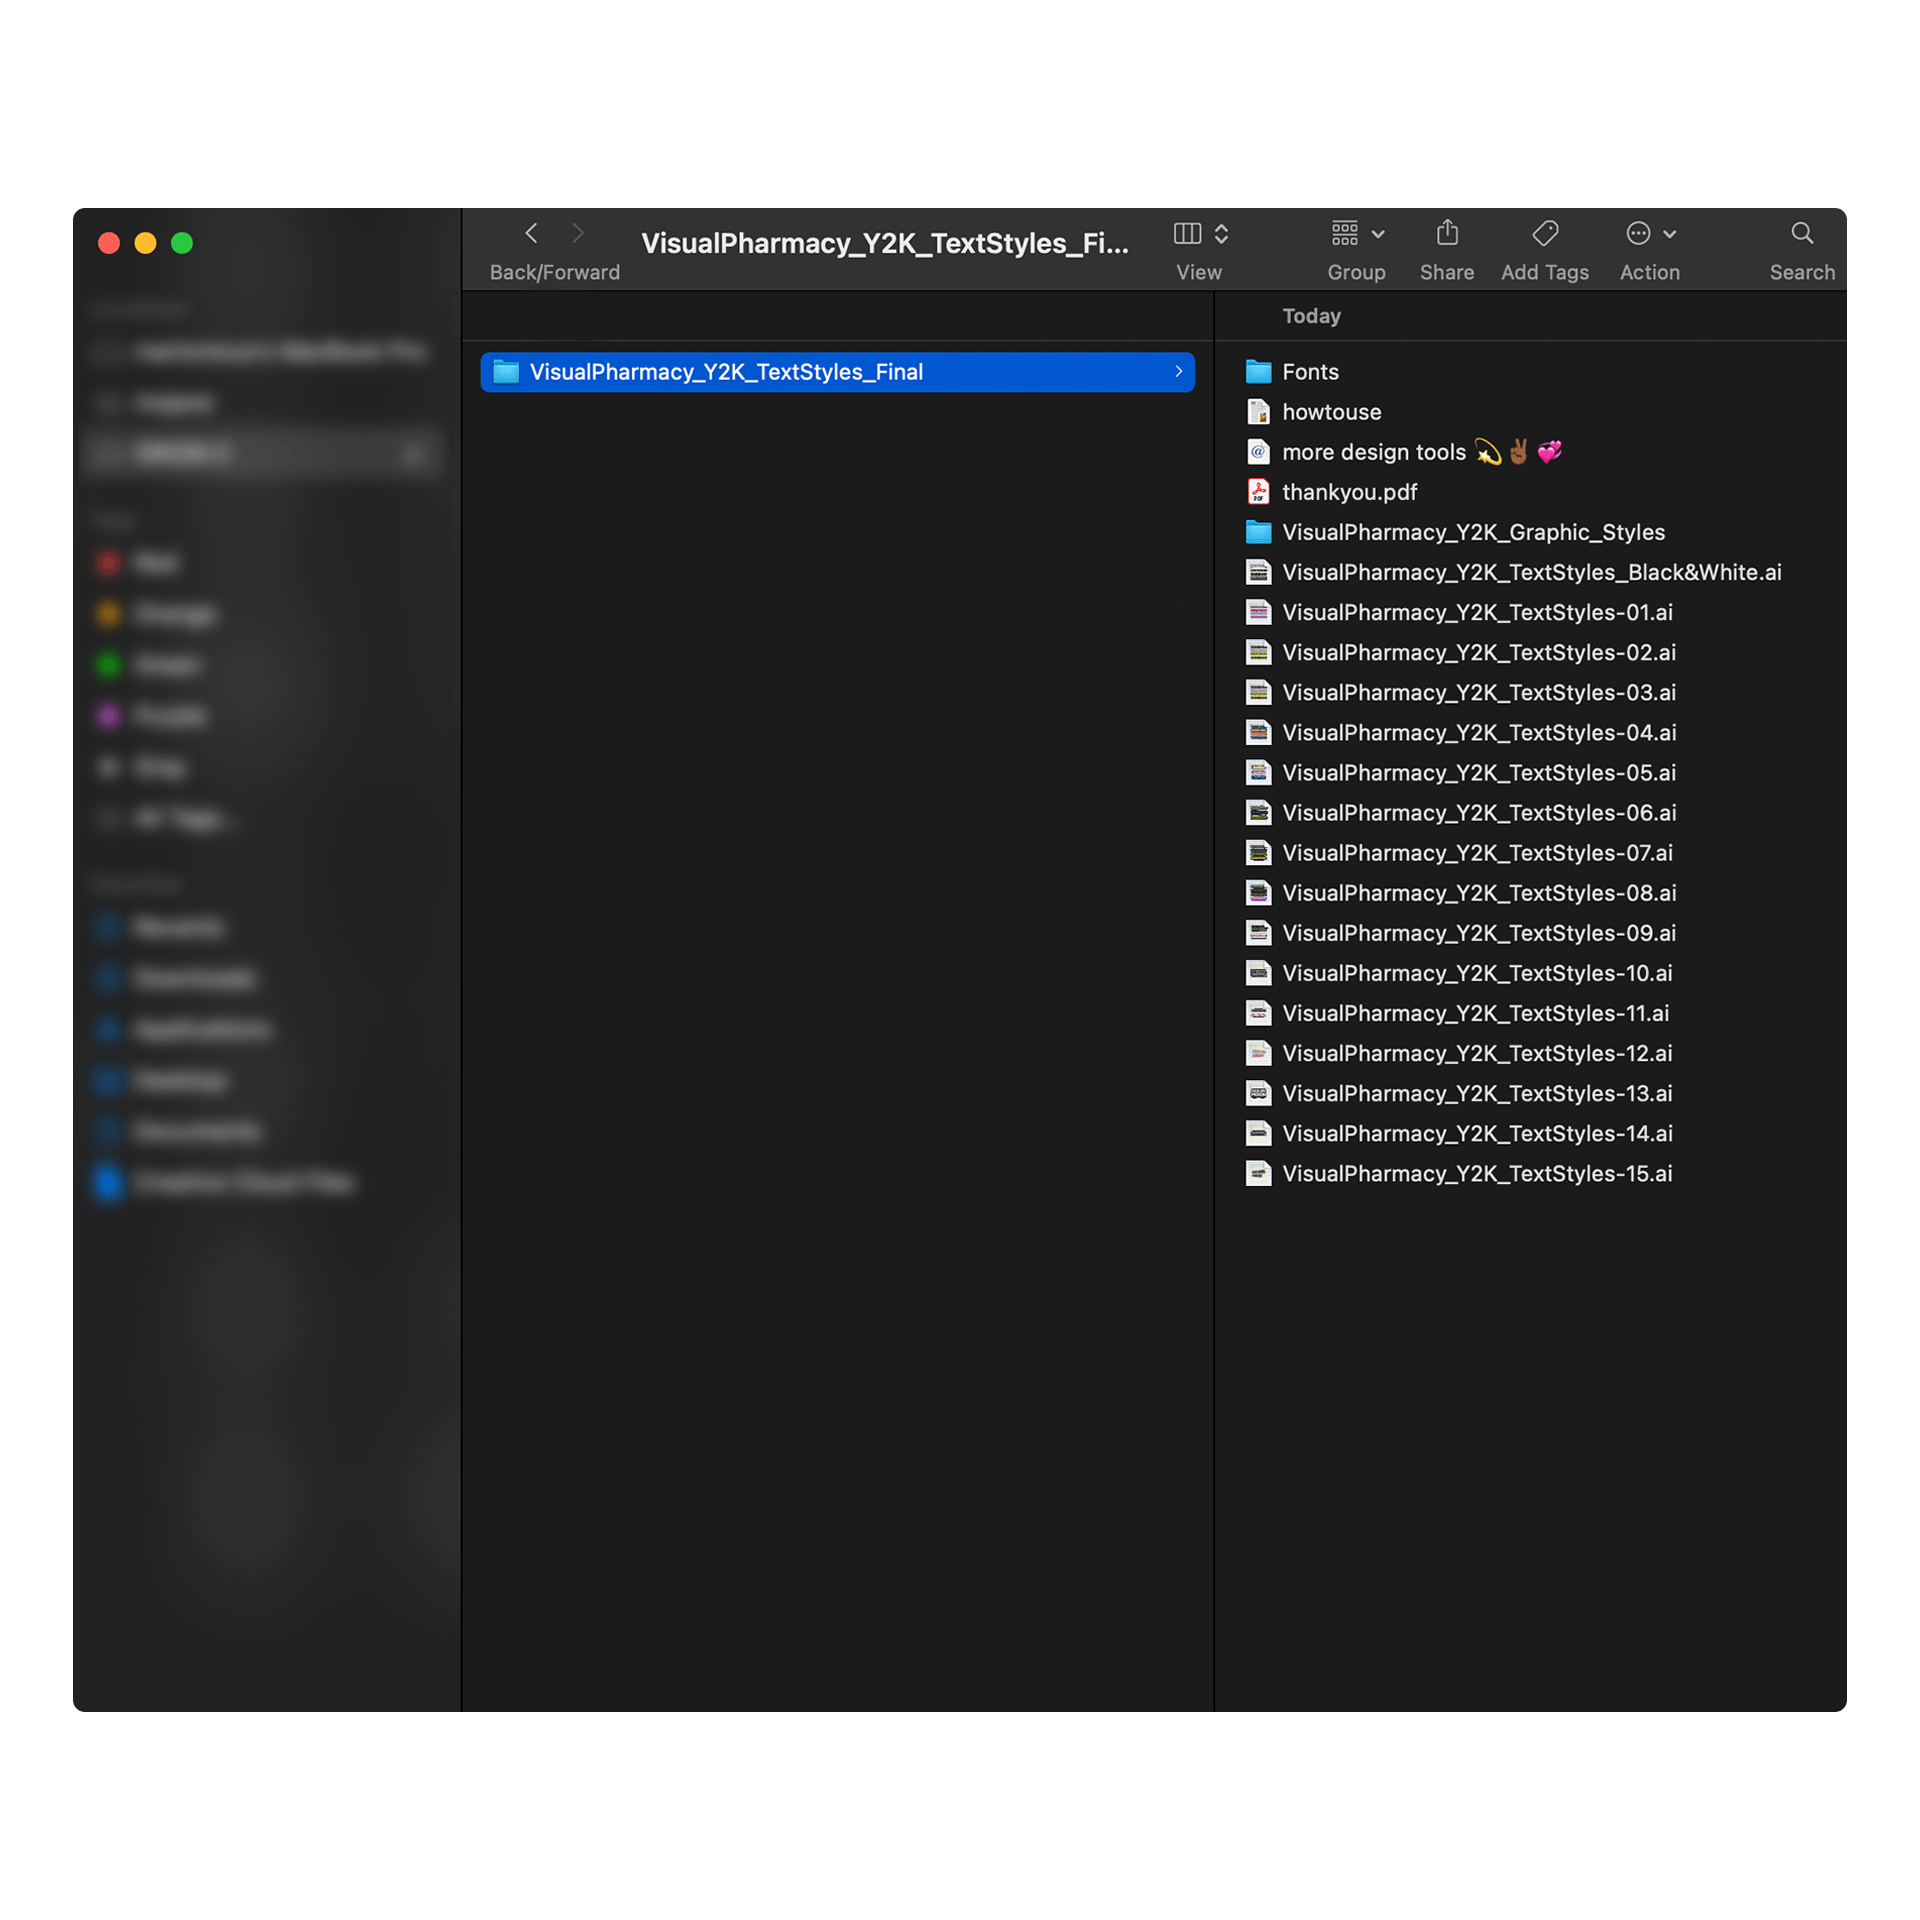Select the Fonts folder
This screenshot has height=1920, width=1920.
pos(1309,372)
